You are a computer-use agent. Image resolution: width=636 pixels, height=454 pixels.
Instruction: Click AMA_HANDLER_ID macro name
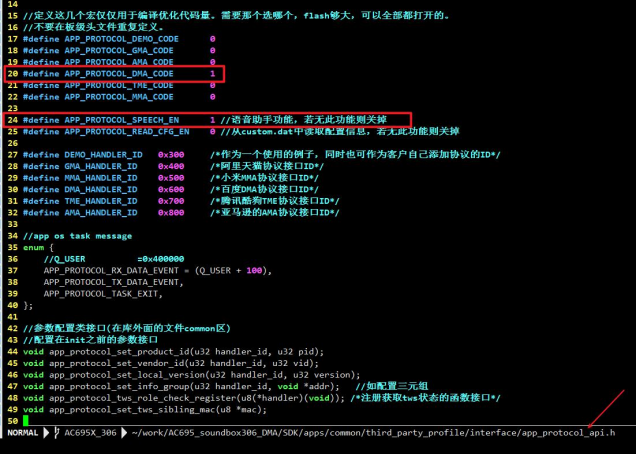click(101, 213)
